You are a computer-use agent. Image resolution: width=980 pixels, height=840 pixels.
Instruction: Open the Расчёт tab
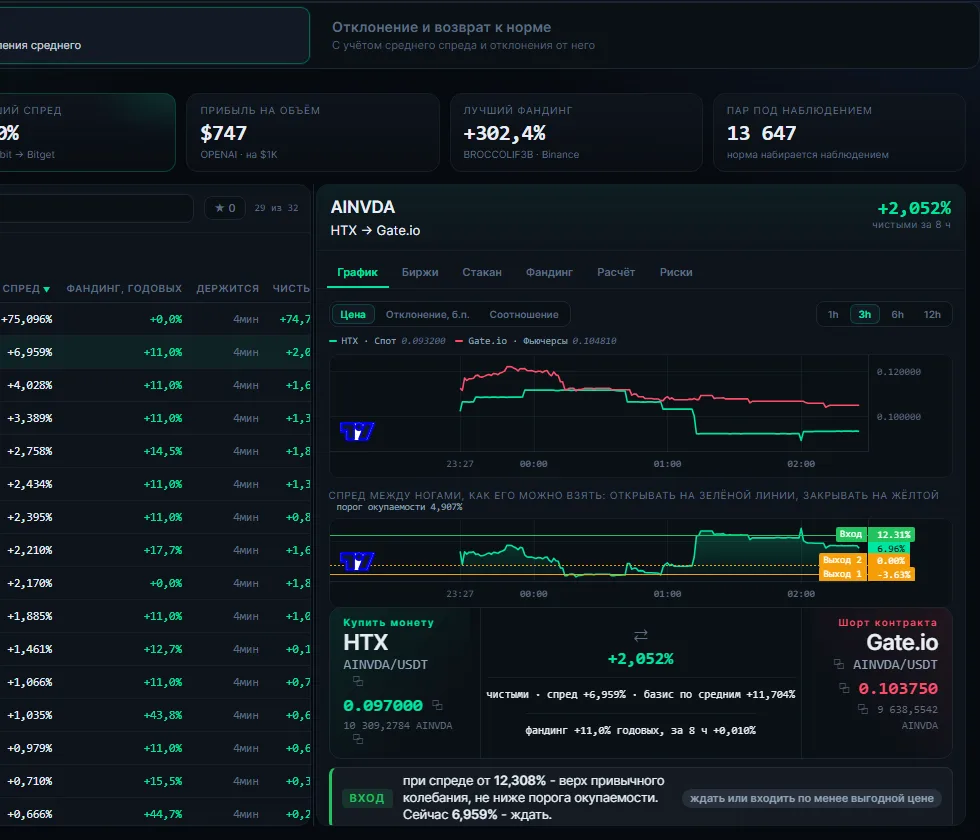(616, 272)
